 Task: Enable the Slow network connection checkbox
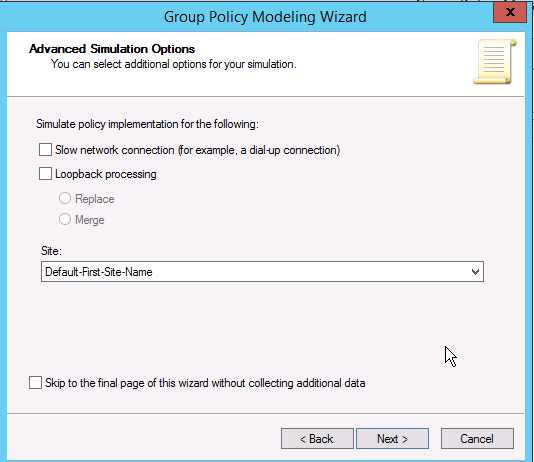click(45, 150)
